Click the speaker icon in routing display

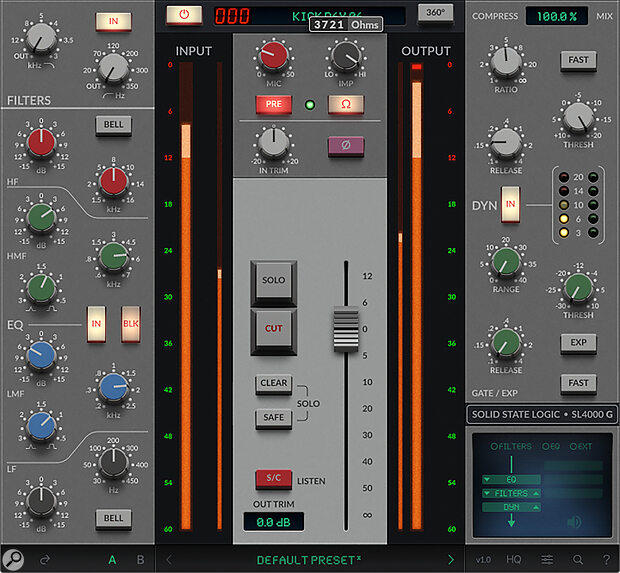coord(574,522)
